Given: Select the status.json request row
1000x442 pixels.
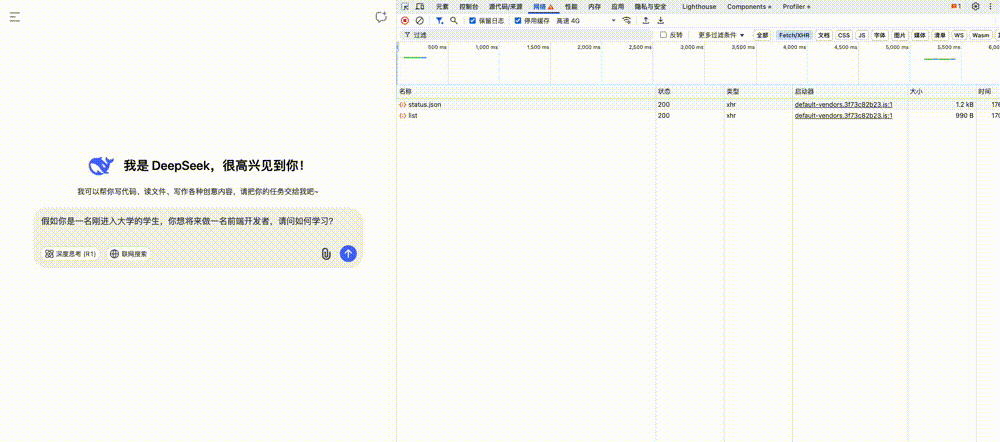Looking at the screenshot, I should coord(698,104).
